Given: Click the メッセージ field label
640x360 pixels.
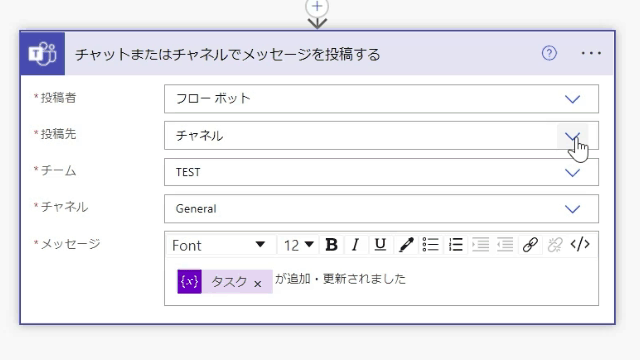Looking at the screenshot, I should (70, 244).
